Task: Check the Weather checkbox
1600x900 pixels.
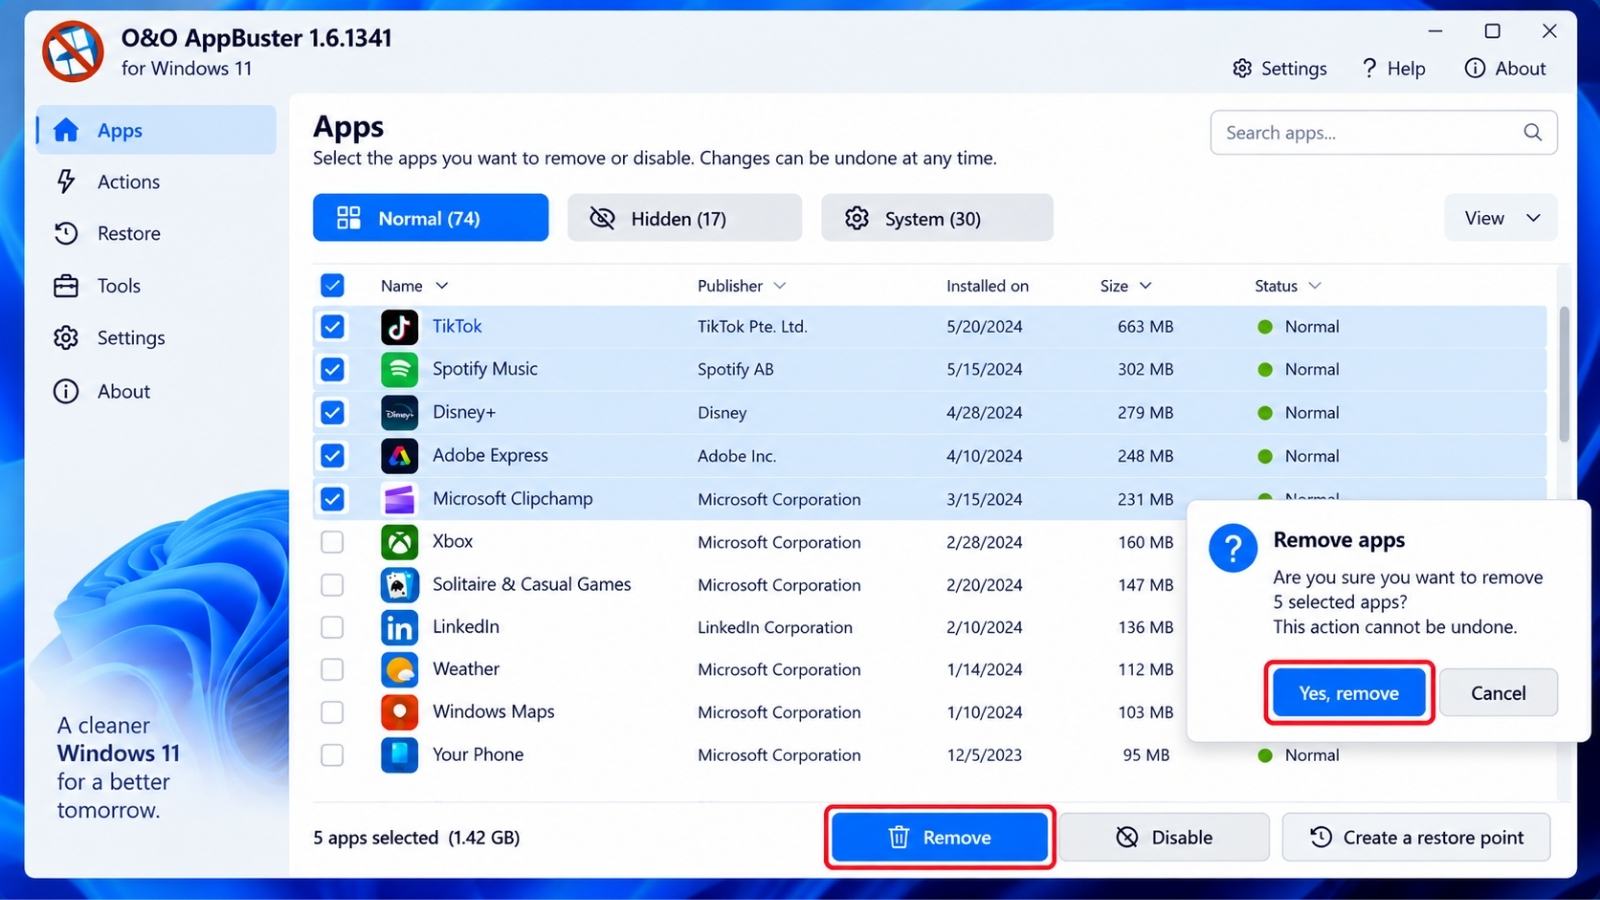Action: [332, 670]
